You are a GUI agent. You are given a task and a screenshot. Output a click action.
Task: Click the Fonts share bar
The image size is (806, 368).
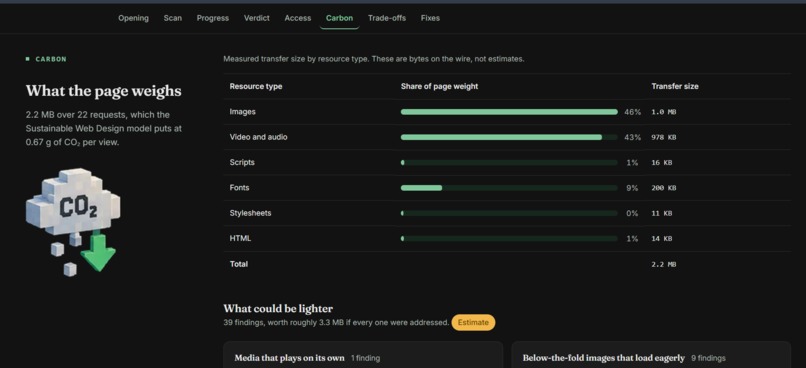509,188
